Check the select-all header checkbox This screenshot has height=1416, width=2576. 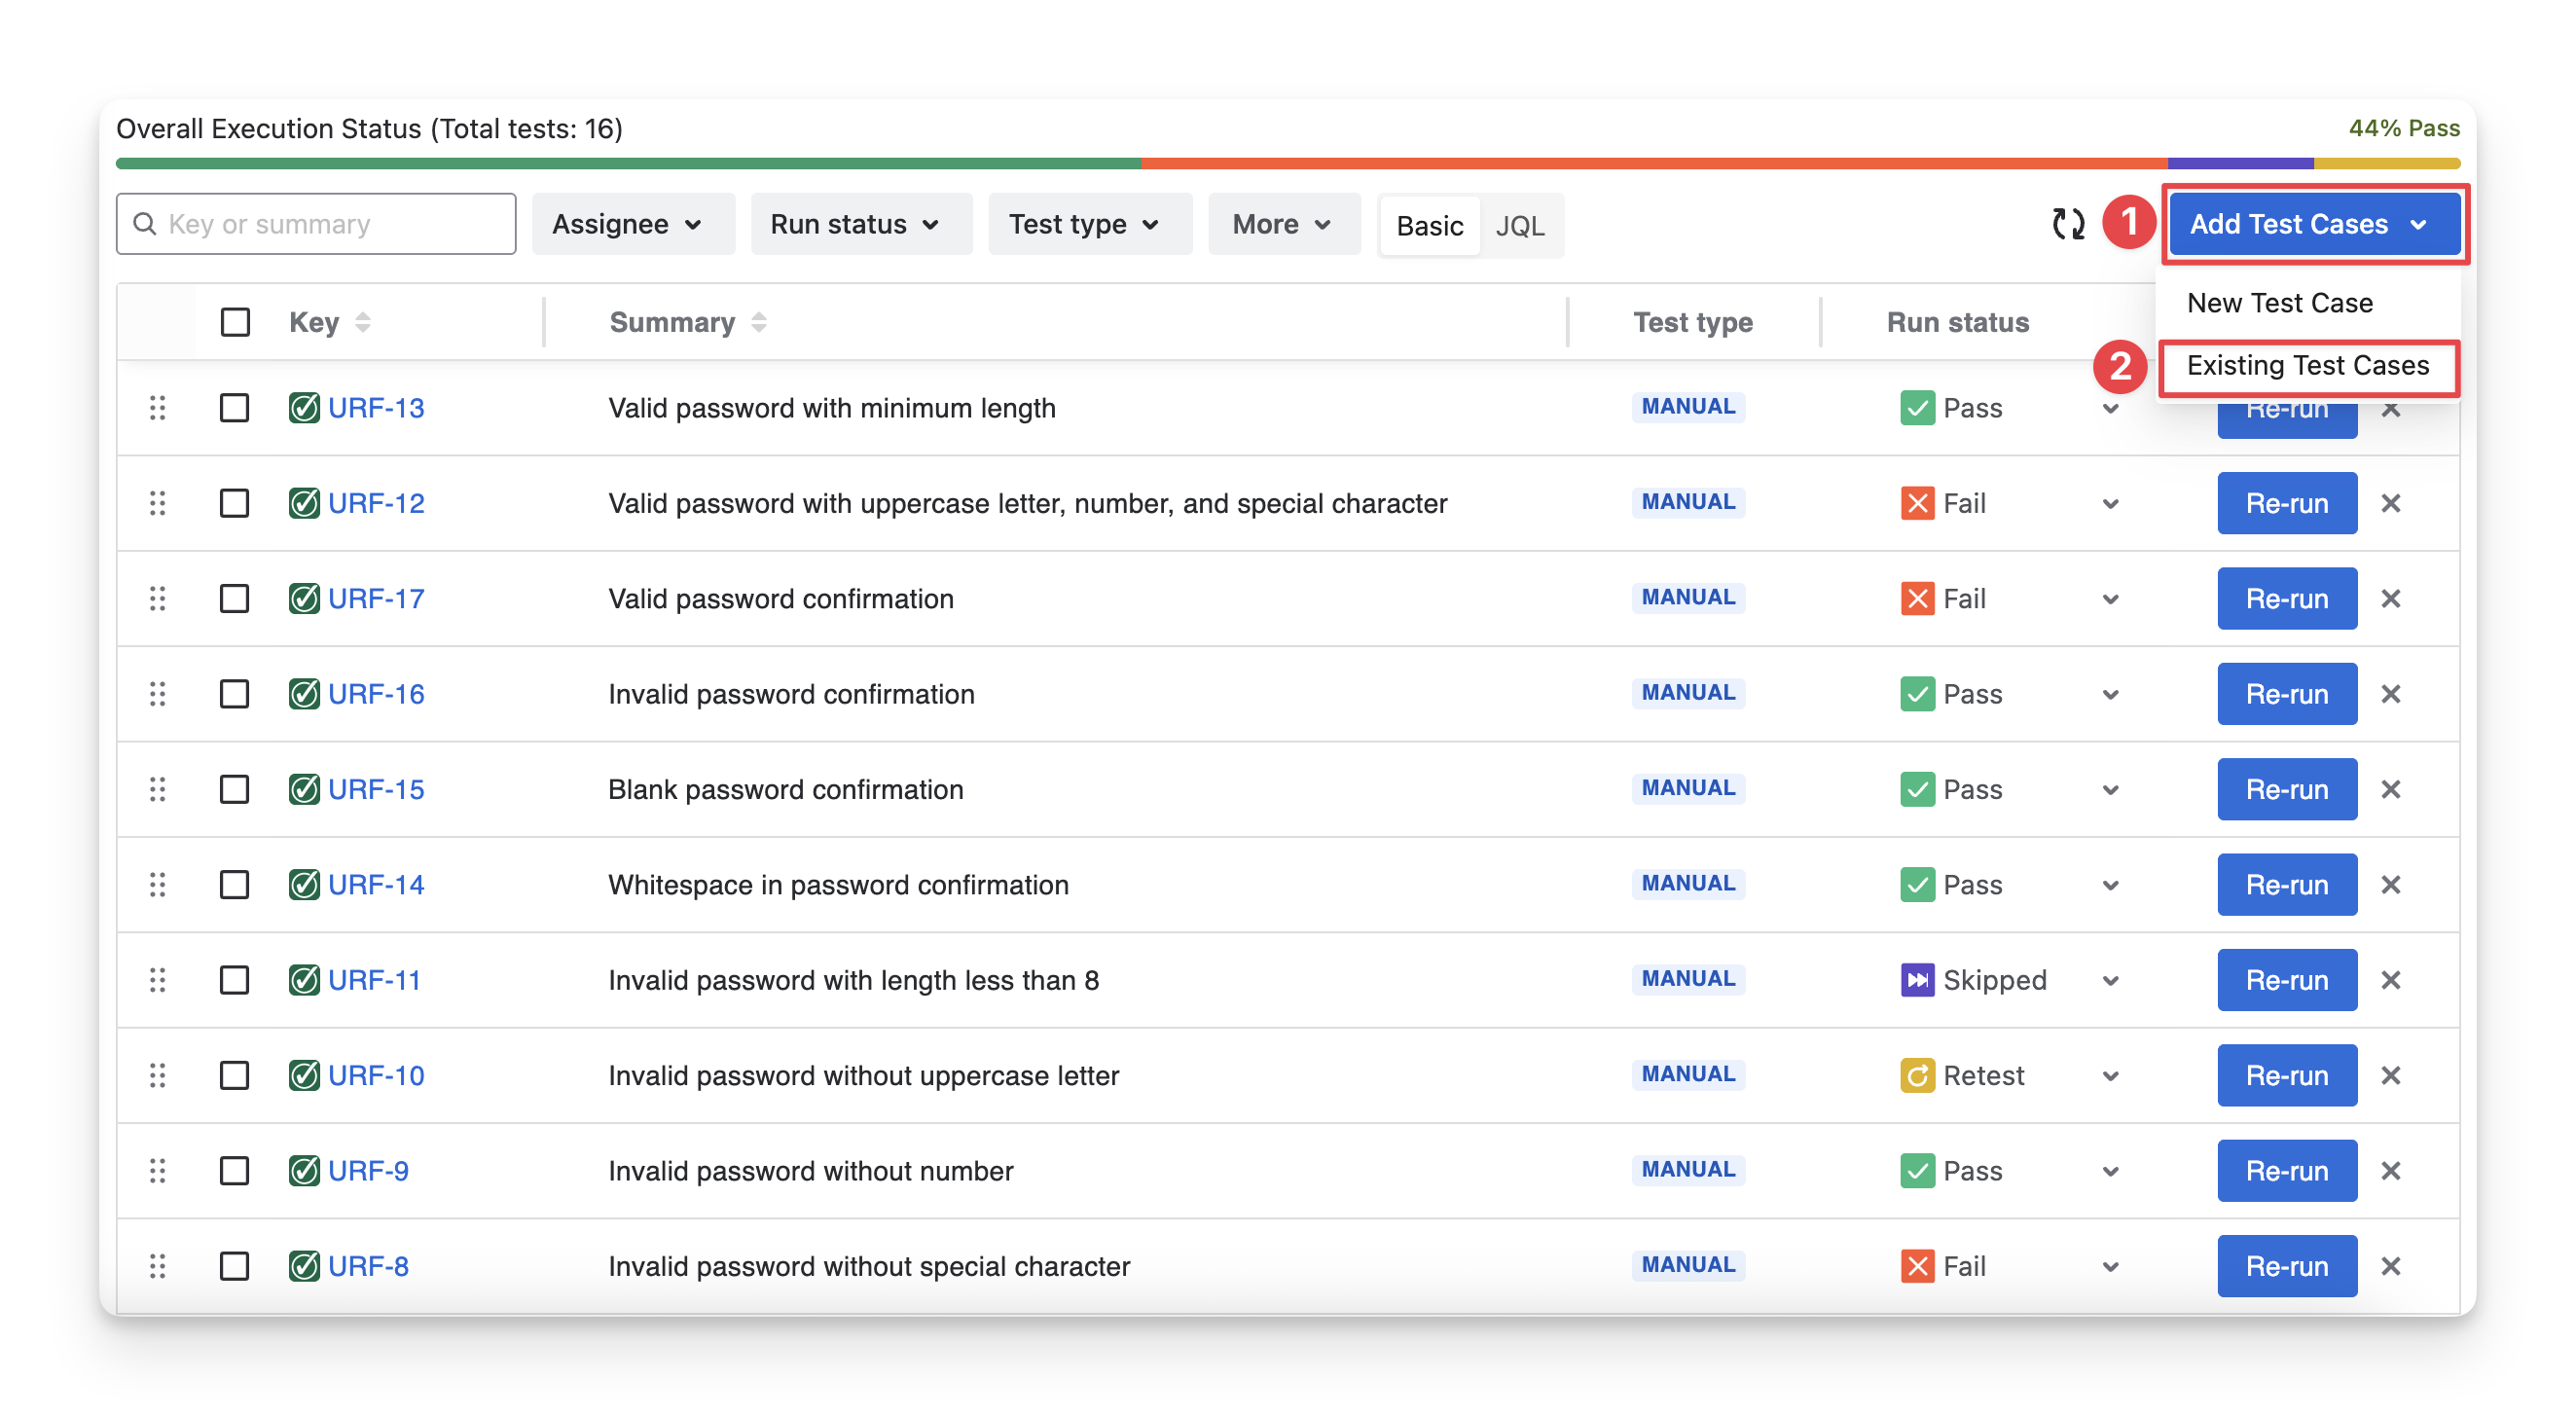(235, 322)
